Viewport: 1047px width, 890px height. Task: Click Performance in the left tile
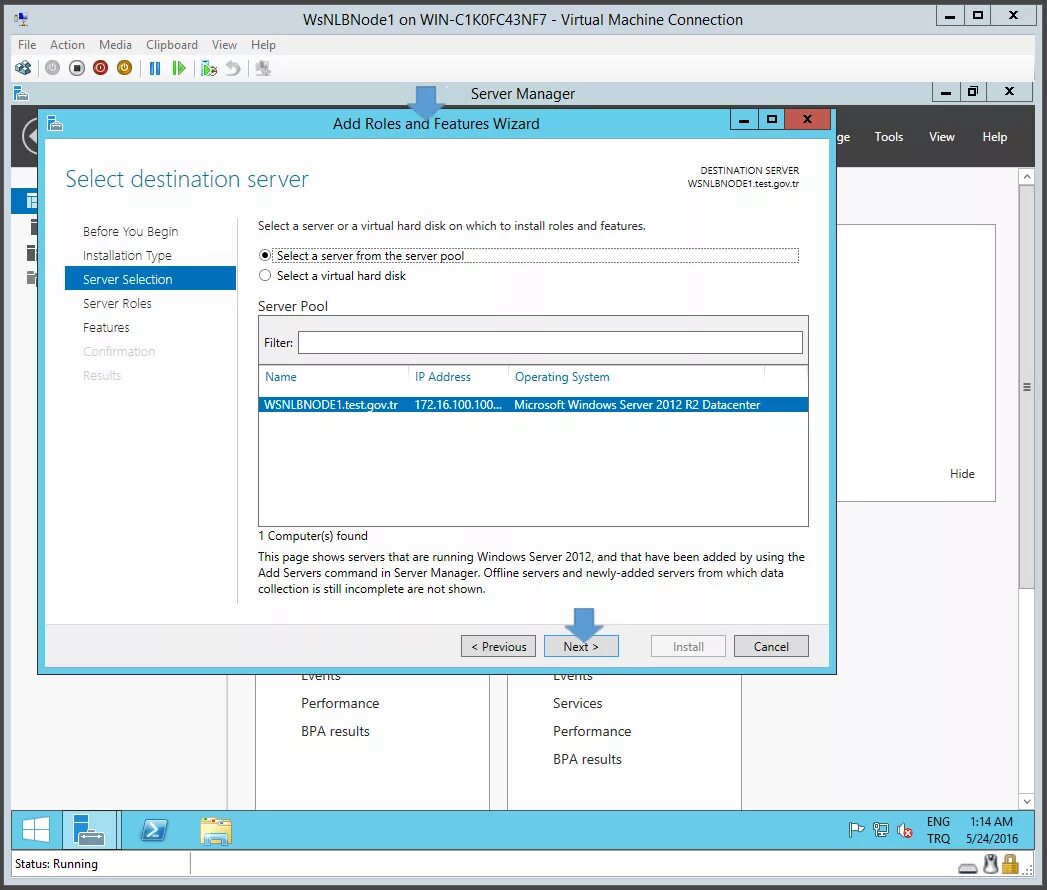(x=340, y=703)
